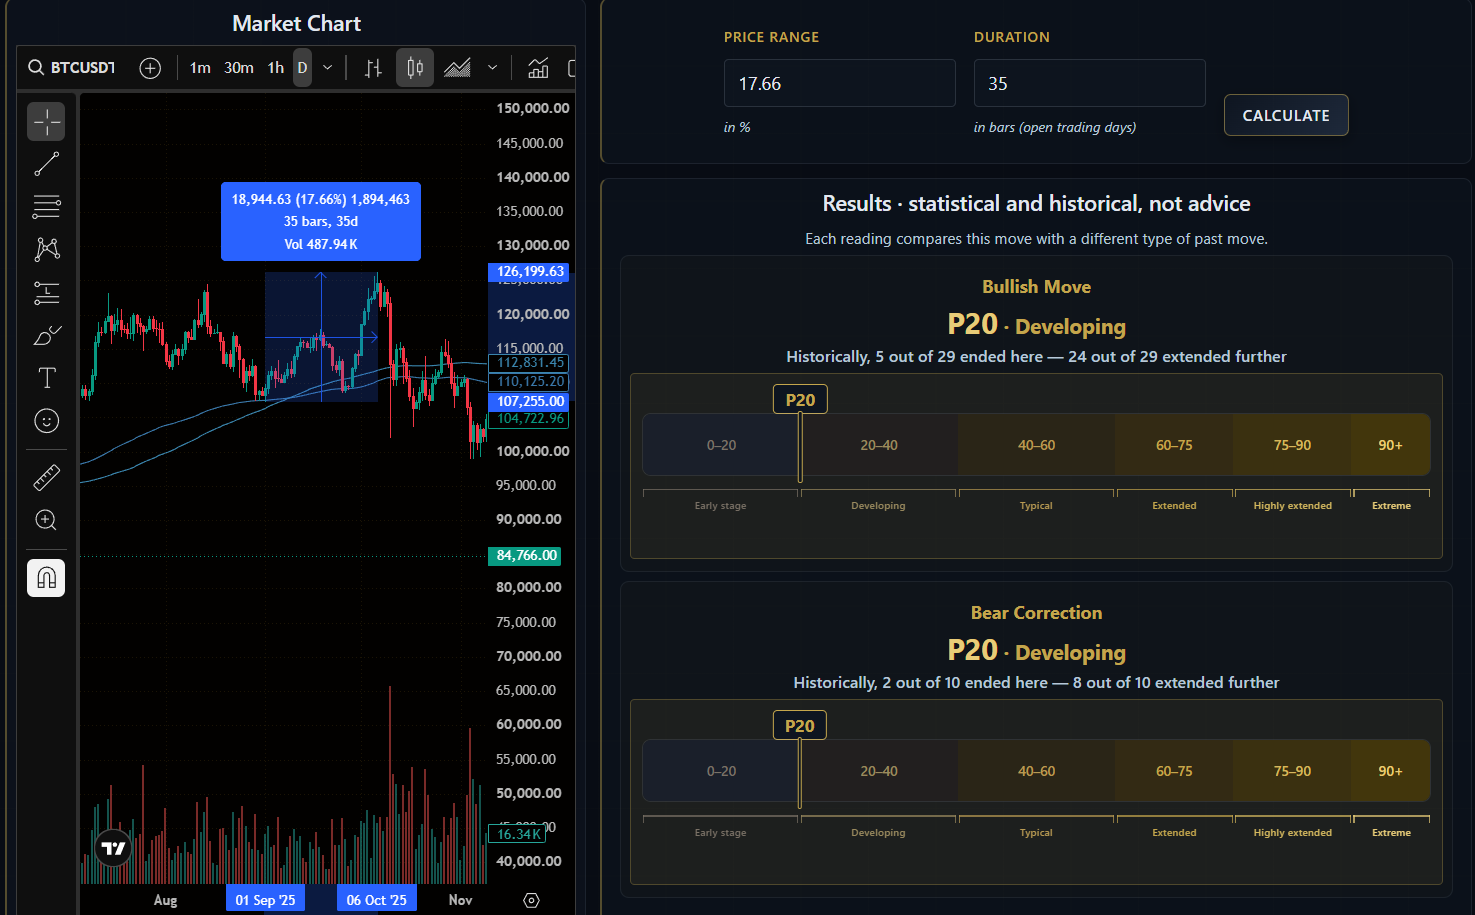Click the blue measurement info tooltip

click(x=321, y=221)
